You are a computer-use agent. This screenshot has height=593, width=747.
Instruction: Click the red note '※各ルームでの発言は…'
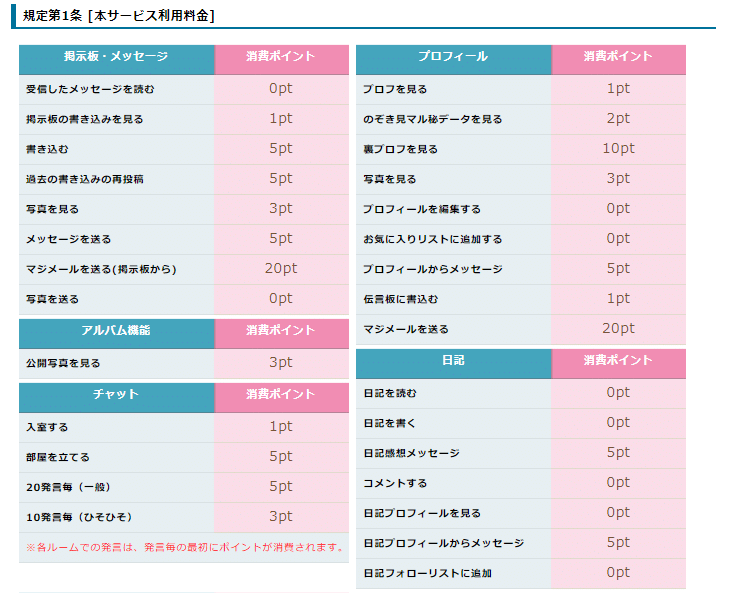185,547
